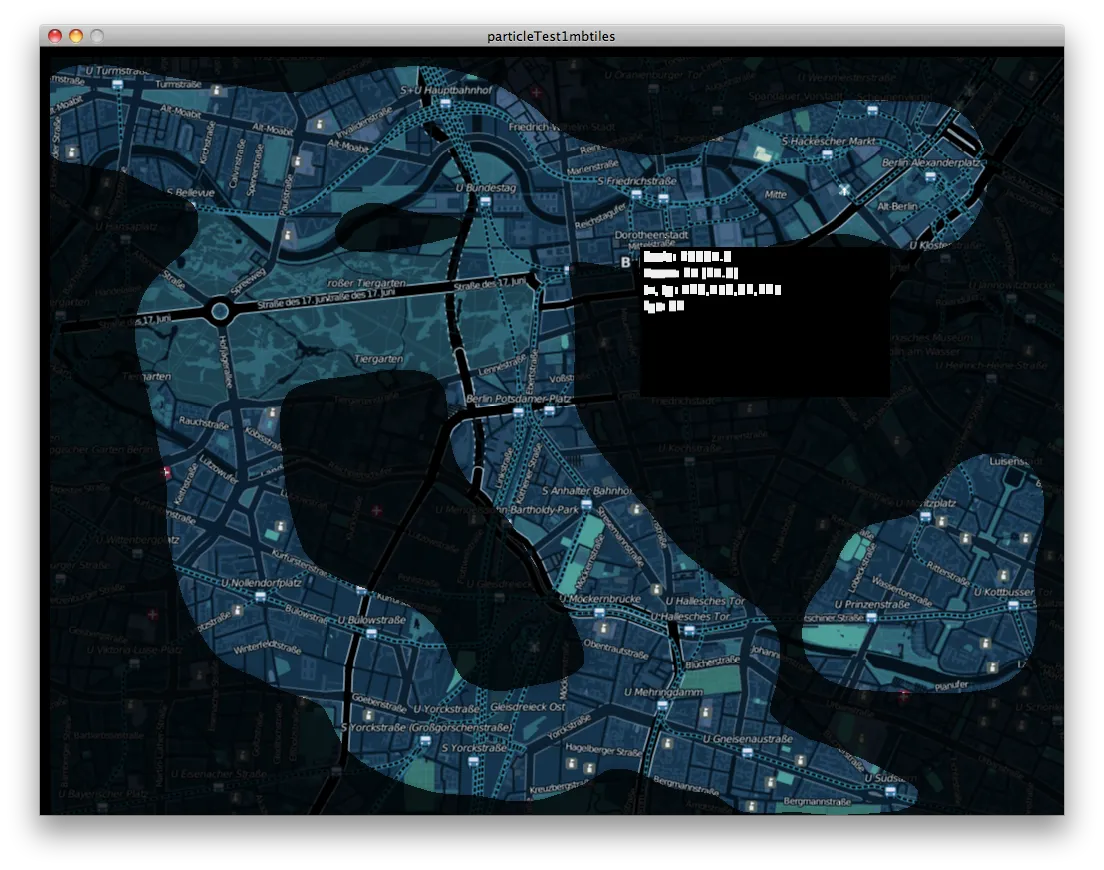This screenshot has width=1104, height=870.
Task: Click the Kirchstraße street label
Action: (208, 142)
